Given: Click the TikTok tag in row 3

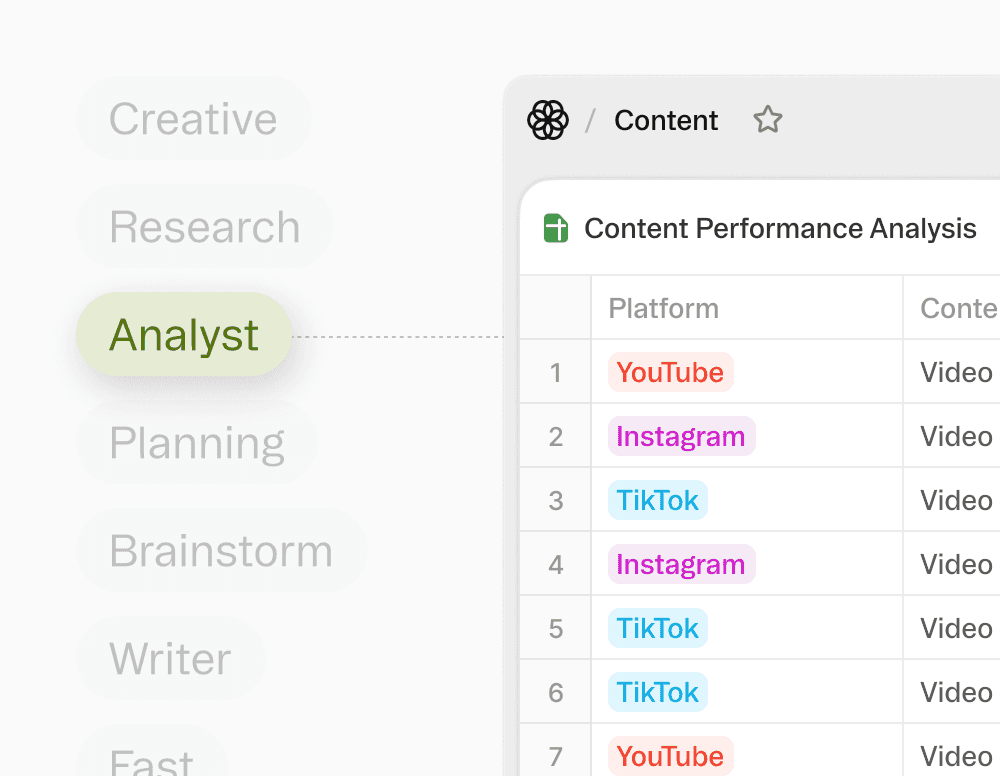Looking at the screenshot, I should point(657,501).
